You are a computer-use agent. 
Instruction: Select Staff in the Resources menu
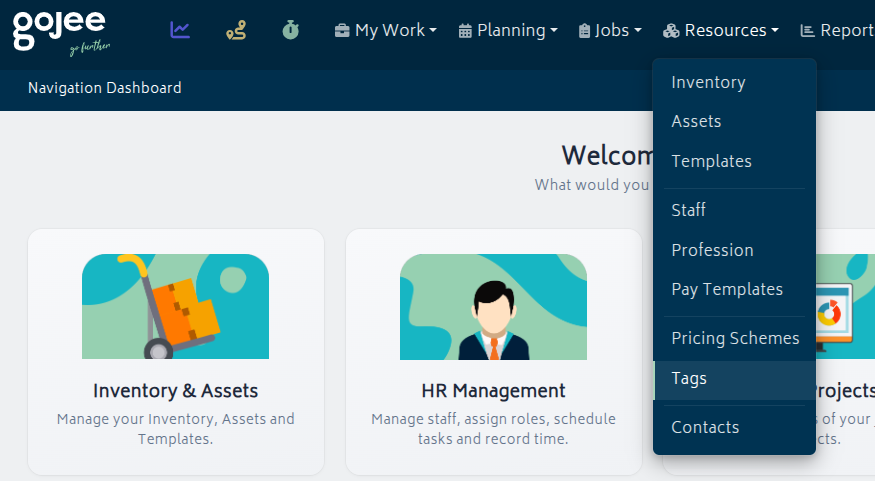[x=688, y=210]
